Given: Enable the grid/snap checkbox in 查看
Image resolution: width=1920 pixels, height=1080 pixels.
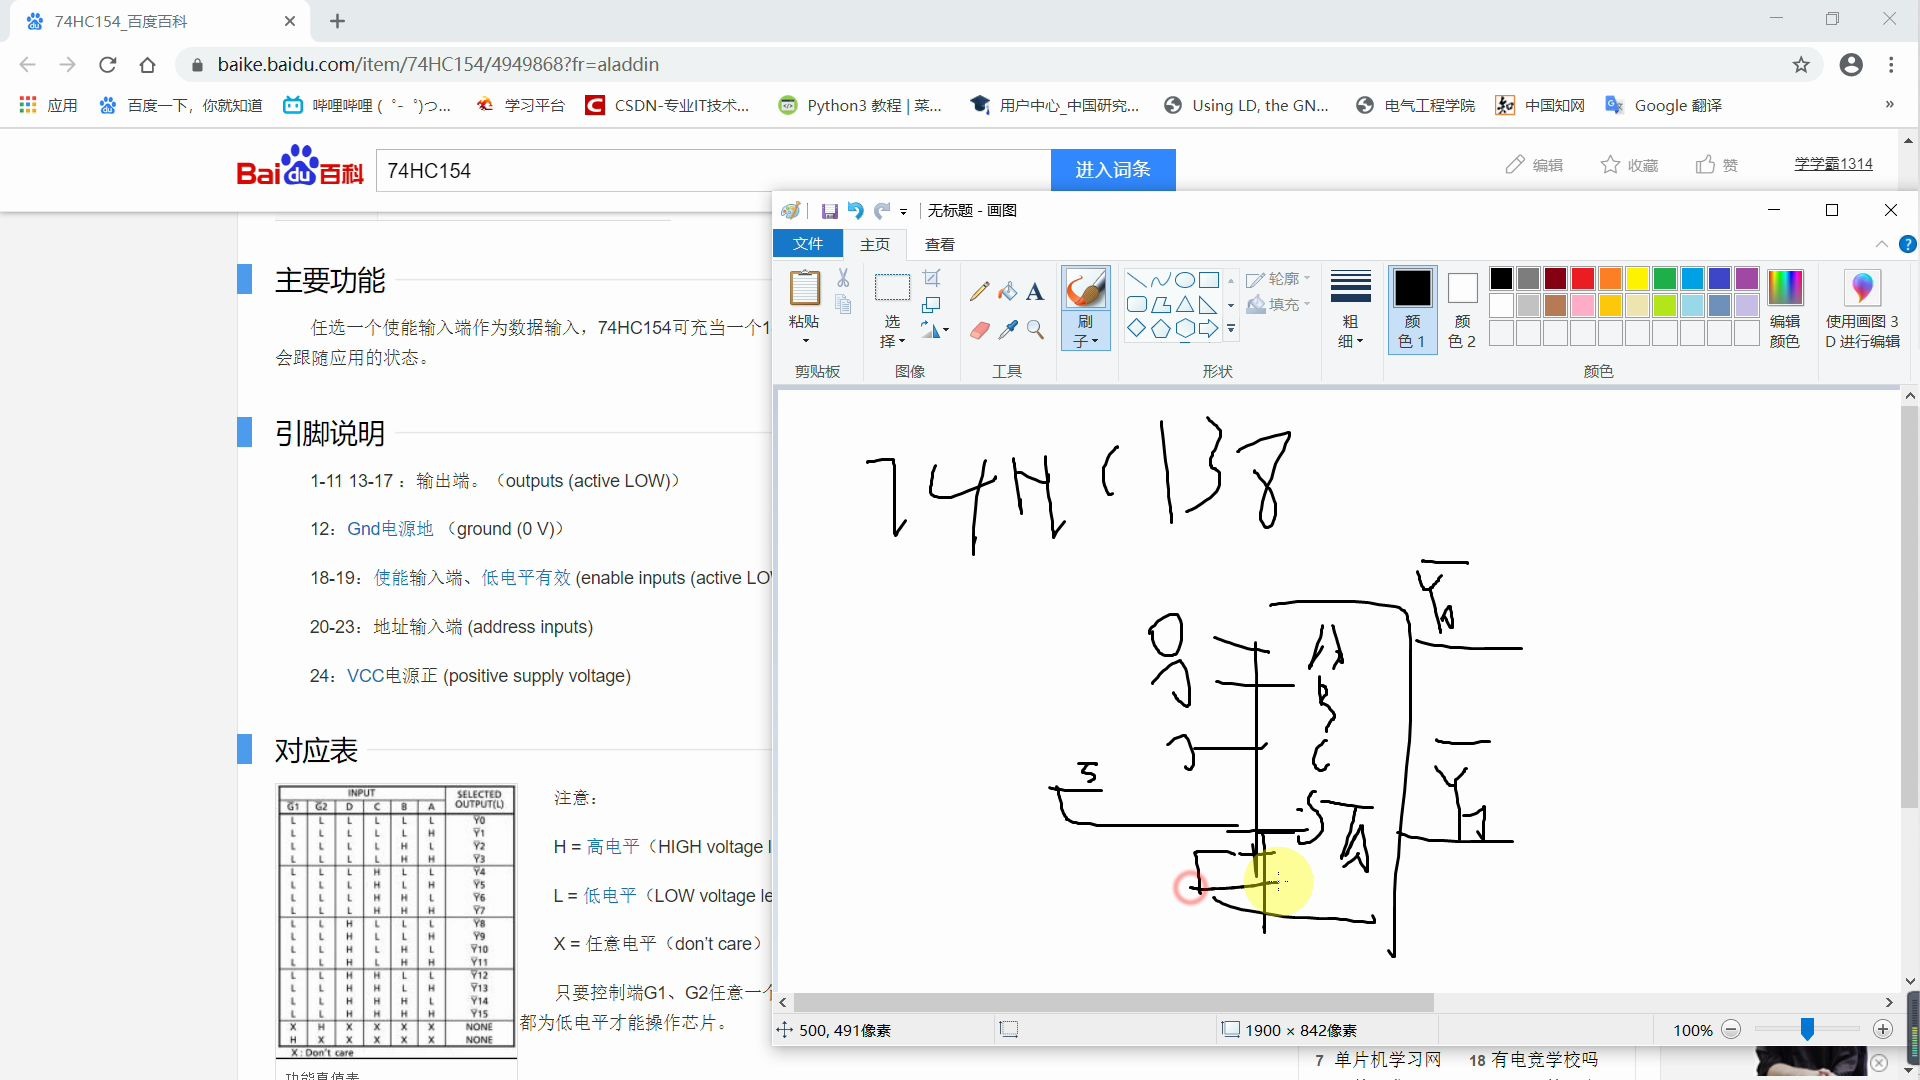Looking at the screenshot, I should 939,244.
